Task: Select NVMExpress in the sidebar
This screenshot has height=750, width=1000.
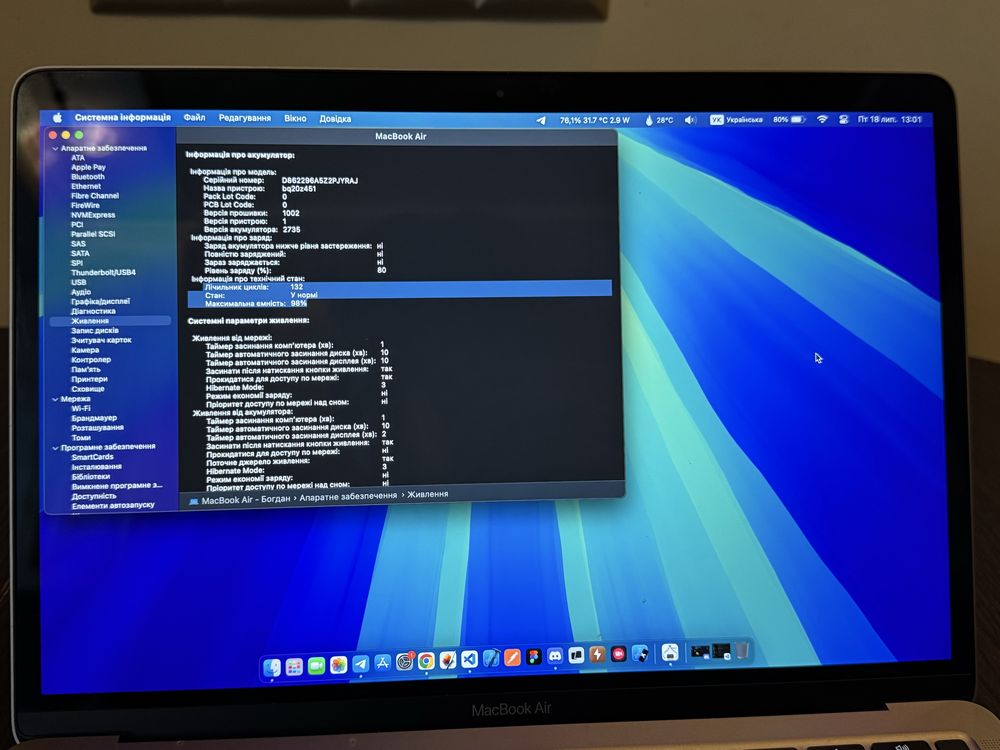Action: 92,215
